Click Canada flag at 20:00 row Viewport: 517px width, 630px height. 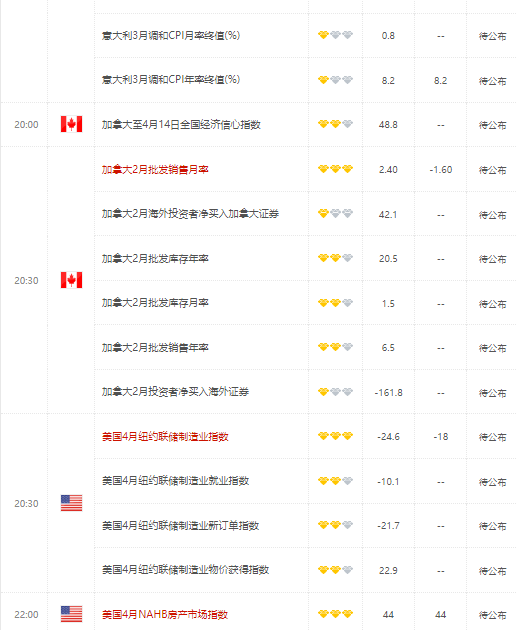(72, 124)
